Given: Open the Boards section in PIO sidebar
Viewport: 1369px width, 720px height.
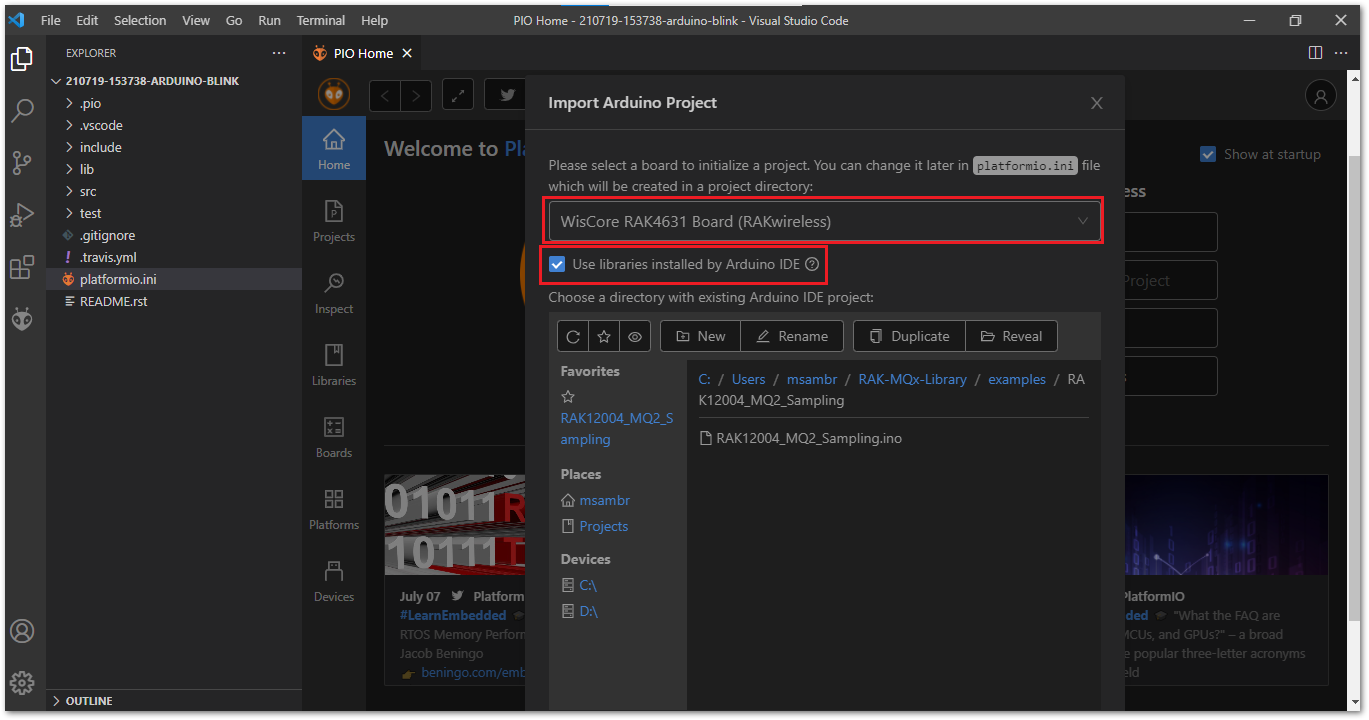Looking at the screenshot, I should click(x=334, y=437).
